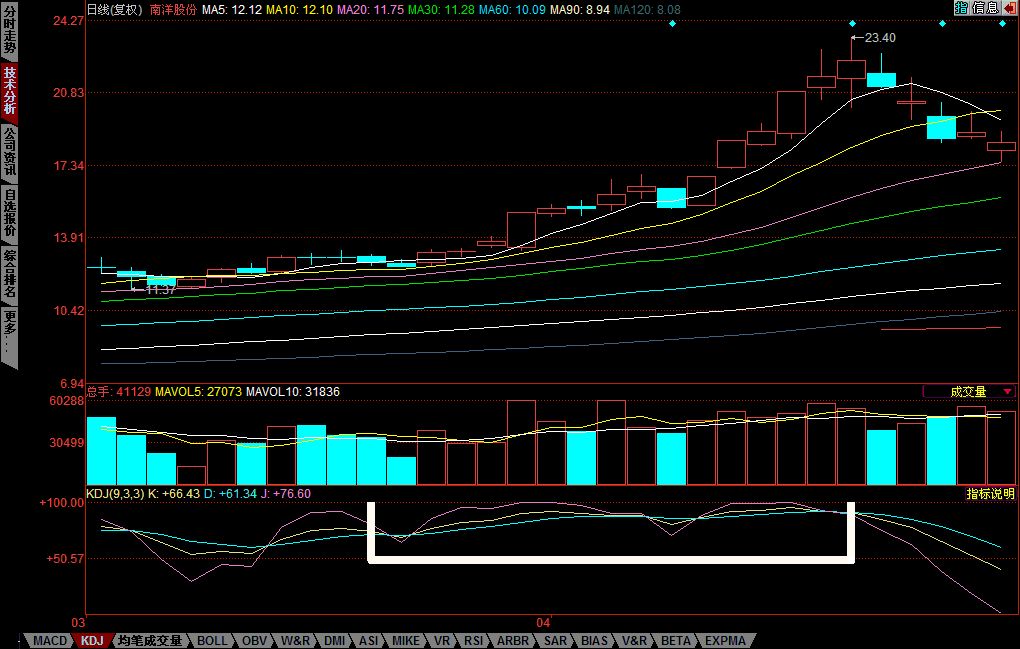The height and width of the screenshot is (649, 1020).
Task: Open the 信息 info button
Action: pyautogui.click(x=985, y=8)
